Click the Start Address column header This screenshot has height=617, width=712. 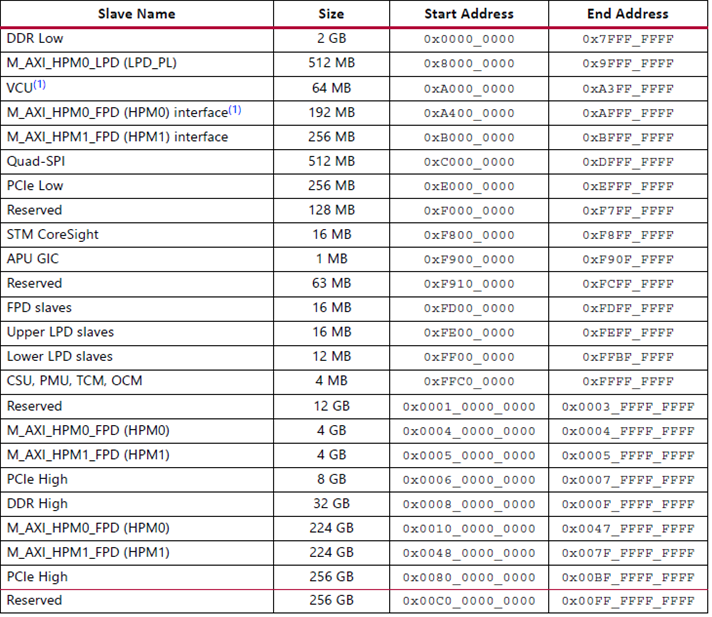[469, 14]
